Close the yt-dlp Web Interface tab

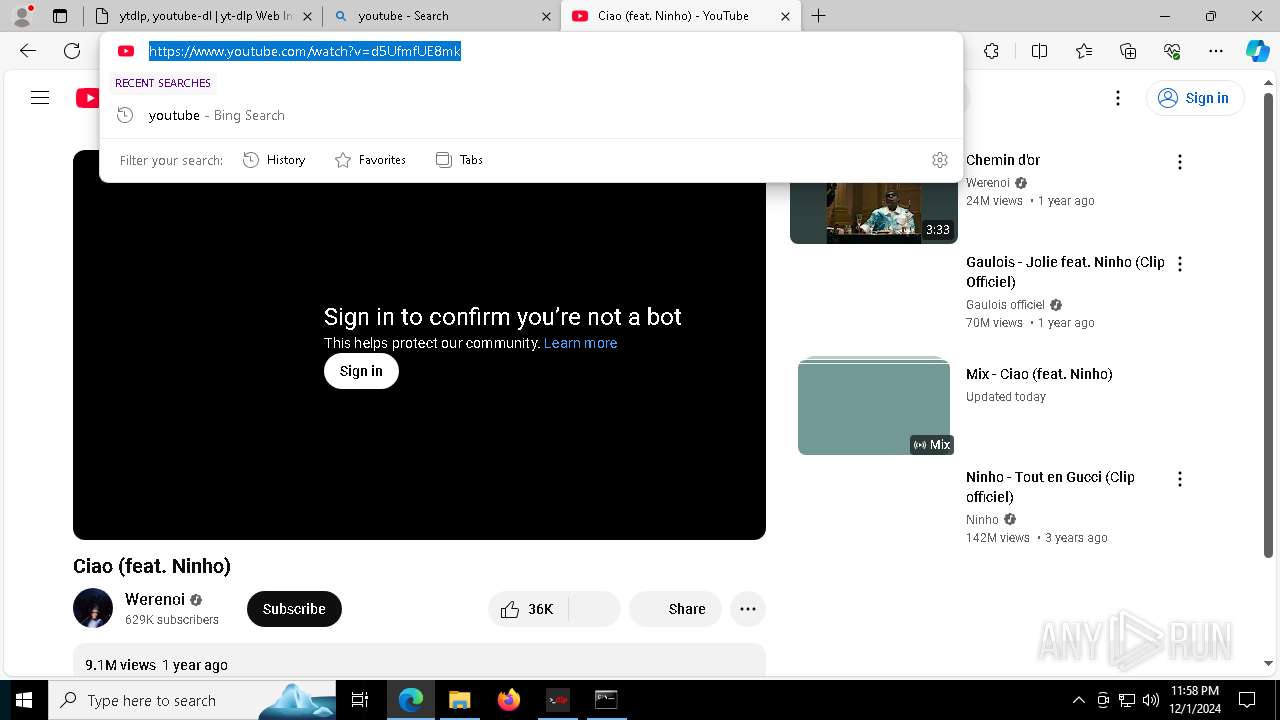307,16
